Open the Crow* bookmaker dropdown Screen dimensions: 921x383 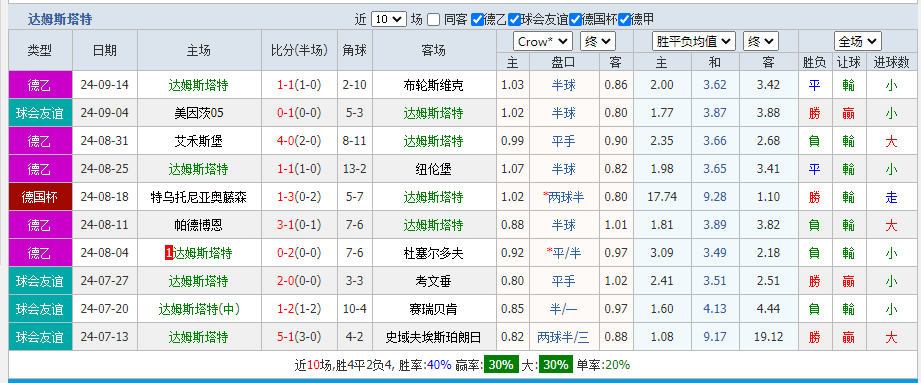point(543,42)
